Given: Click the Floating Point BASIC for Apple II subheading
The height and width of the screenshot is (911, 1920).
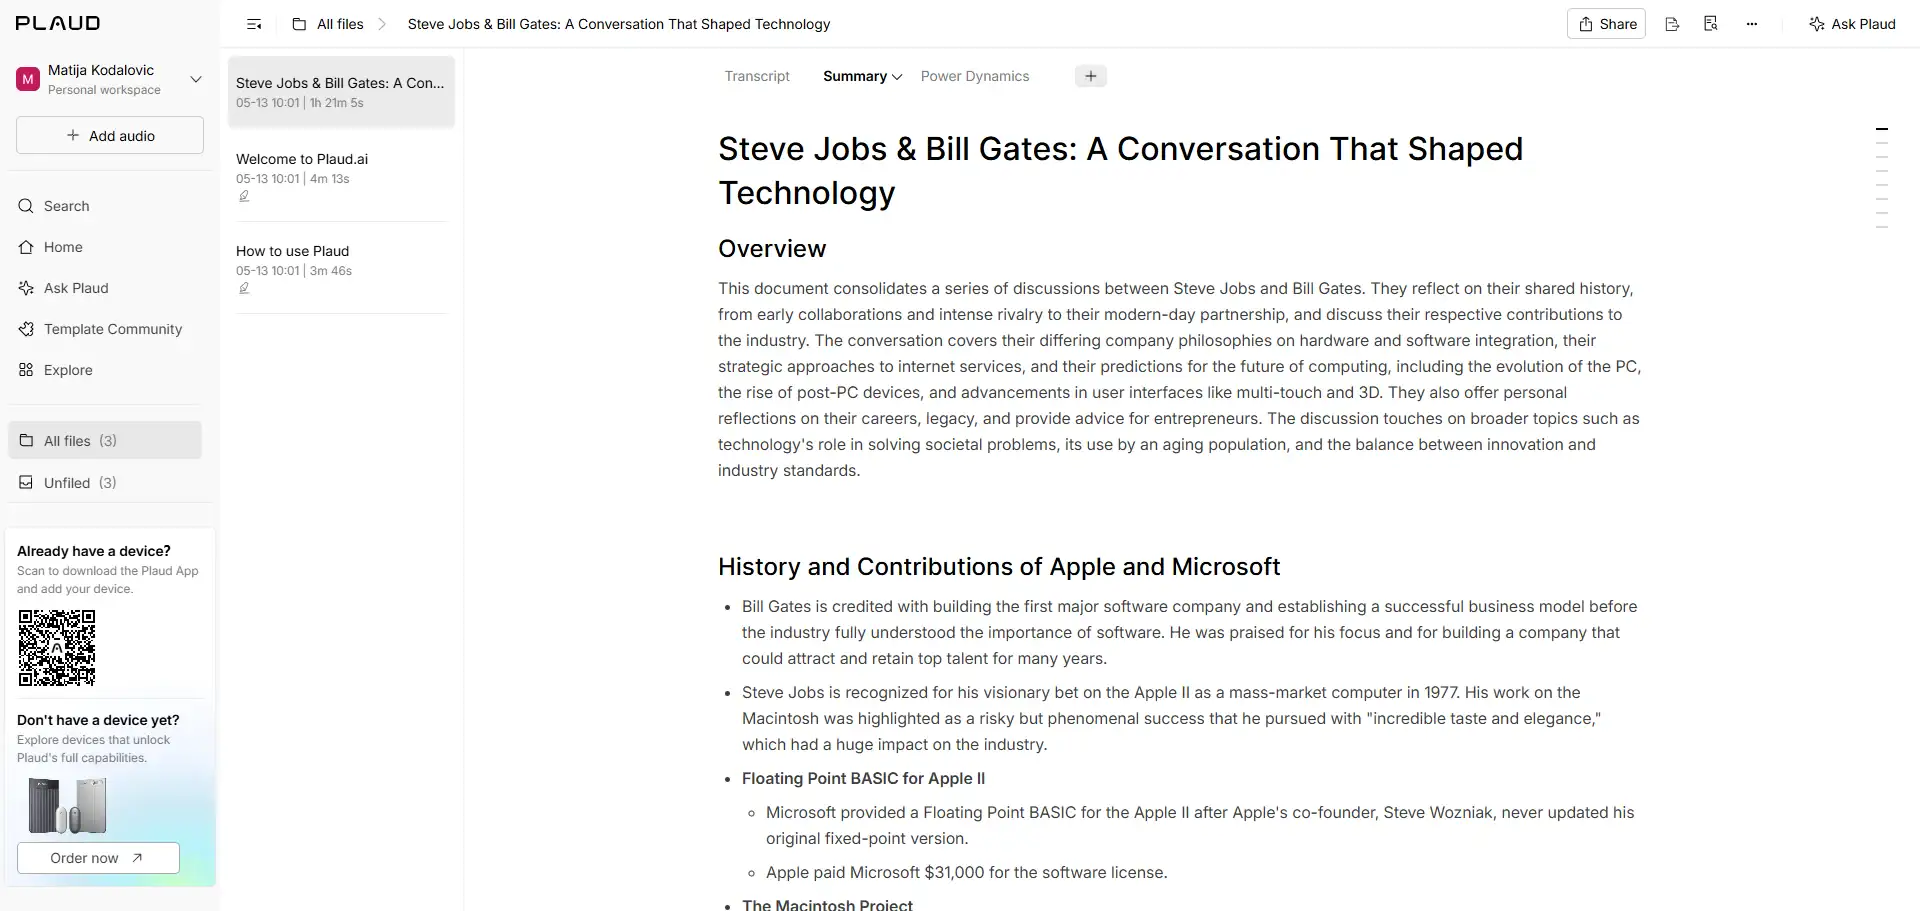Looking at the screenshot, I should pyautogui.click(x=863, y=779).
